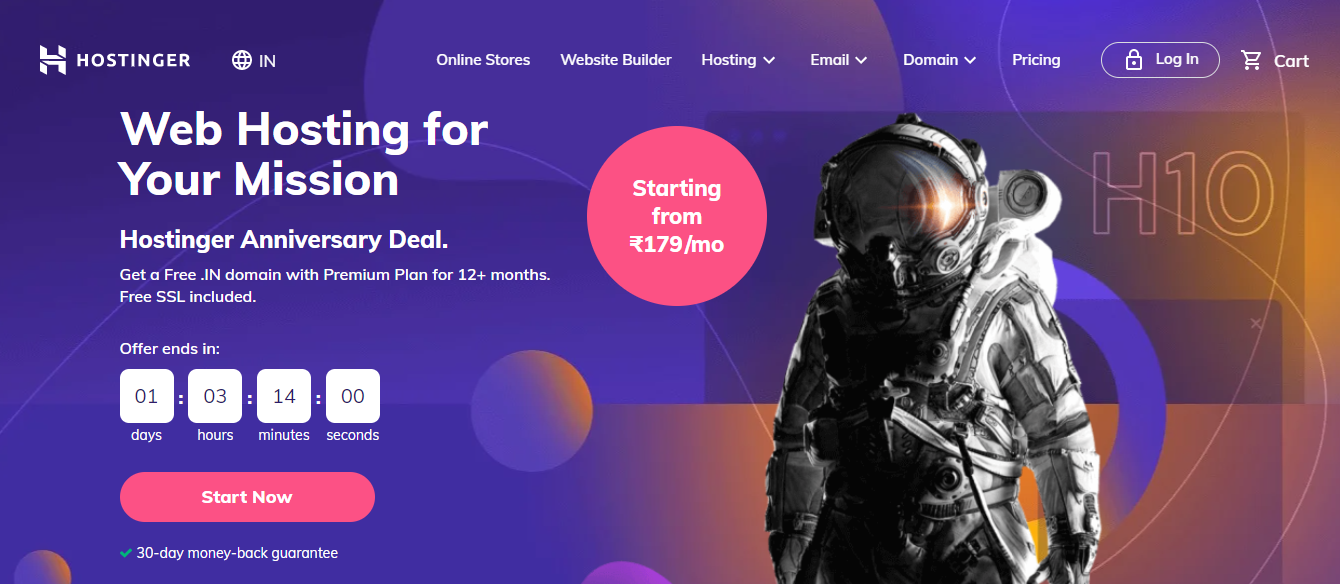The height and width of the screenshot is (584, 1340).
Task: Select the IN region selector
Action: [x=253, y=60]
